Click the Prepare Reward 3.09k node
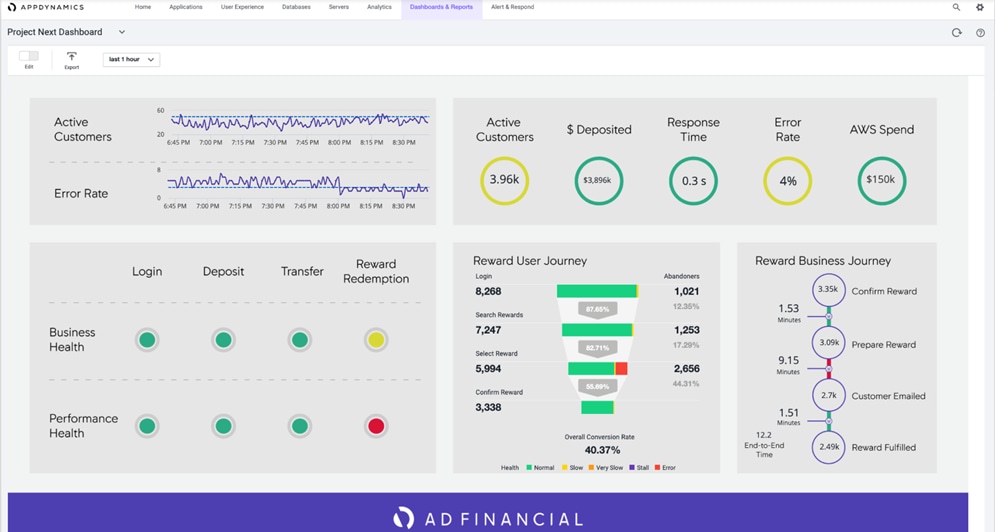The width and height of the screenshot is (995, 532). [x=829, y=343]
